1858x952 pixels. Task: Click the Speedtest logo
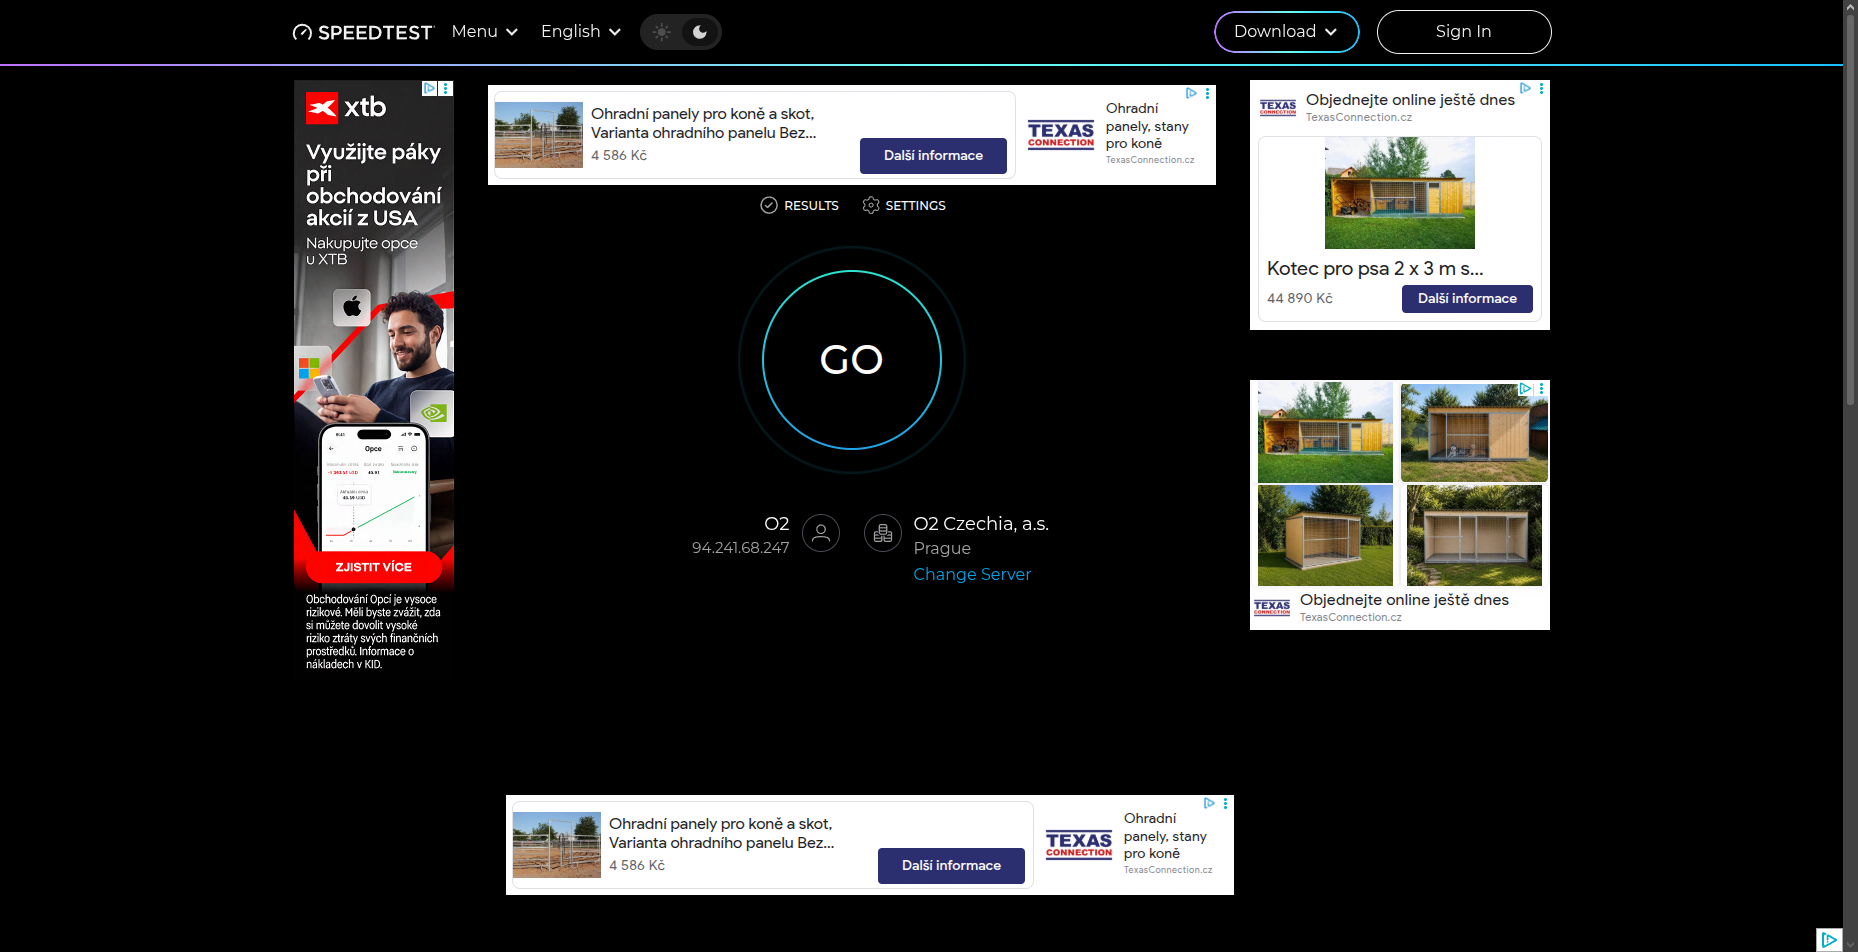[363, 32]
